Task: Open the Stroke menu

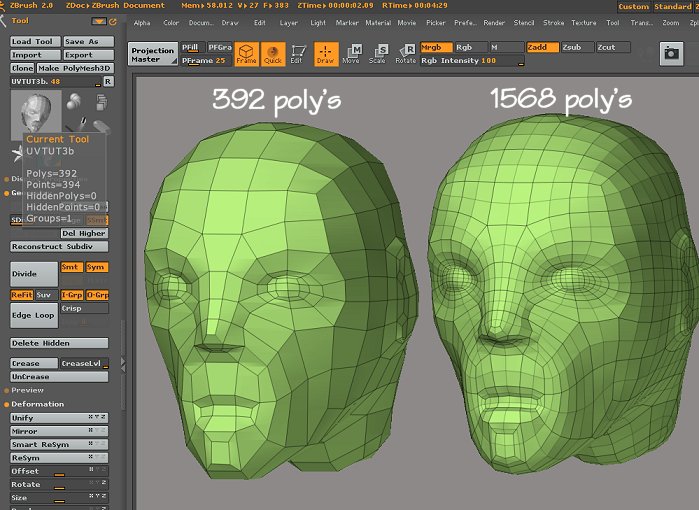Action: pos(554,23)
